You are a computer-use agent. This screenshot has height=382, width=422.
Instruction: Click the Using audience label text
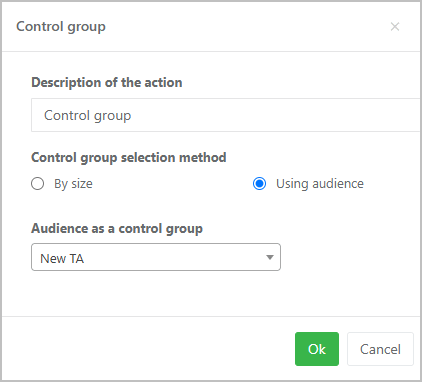pyautogui.click(x=320, y=184)
